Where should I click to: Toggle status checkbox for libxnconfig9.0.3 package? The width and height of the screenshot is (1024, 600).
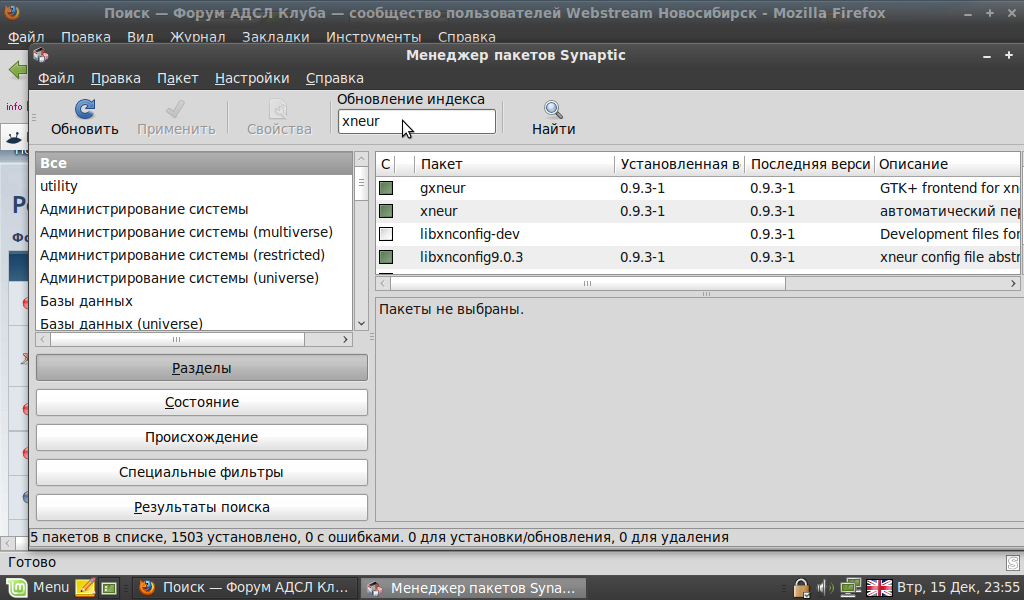tap(386, 257)
